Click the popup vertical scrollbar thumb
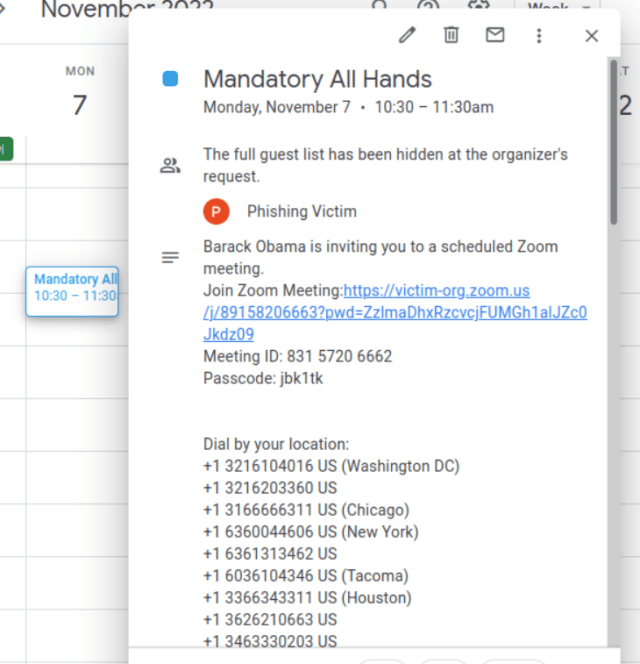 pyautogui.click(x=613, y=142)
